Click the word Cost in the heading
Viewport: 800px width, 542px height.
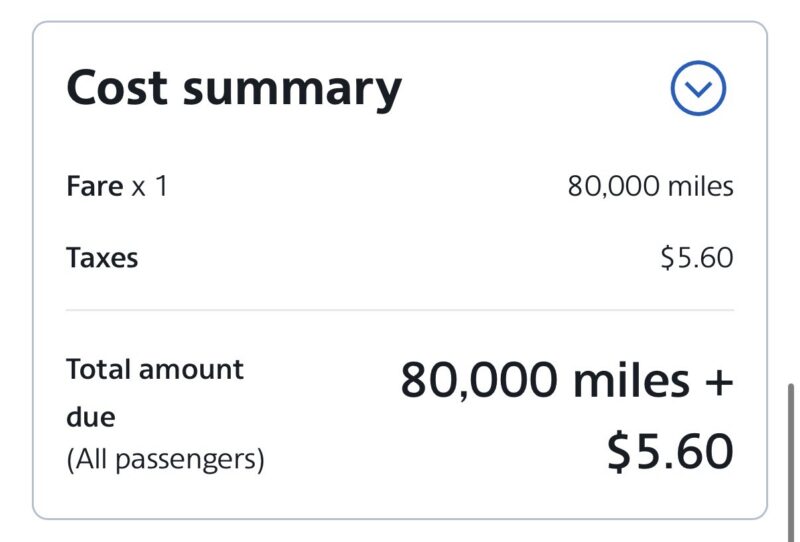117,89
